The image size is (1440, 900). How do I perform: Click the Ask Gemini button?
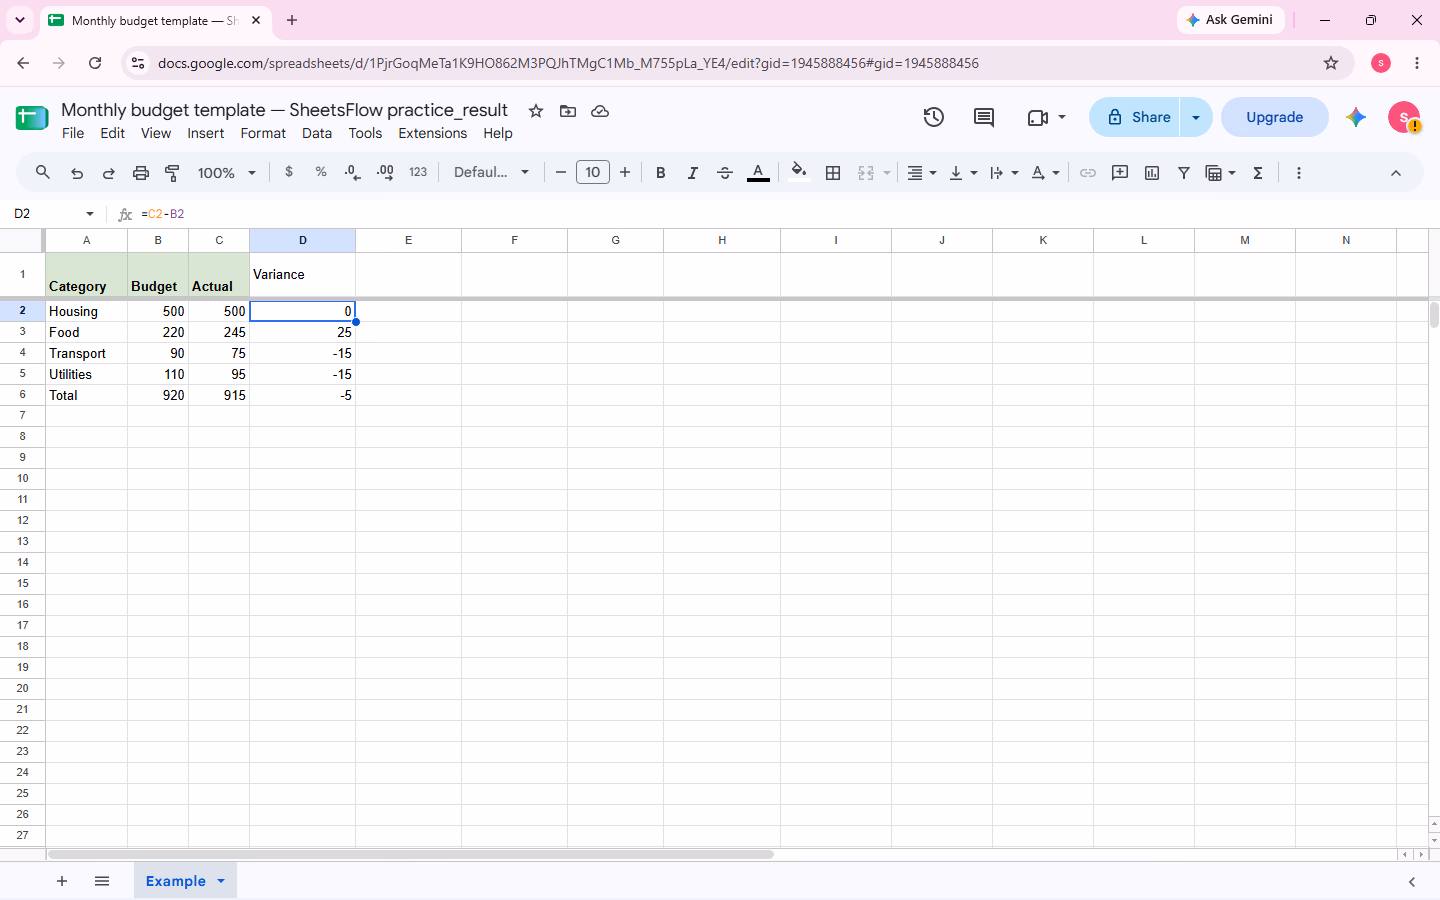pyautogui.click(x=1230, y=20)
